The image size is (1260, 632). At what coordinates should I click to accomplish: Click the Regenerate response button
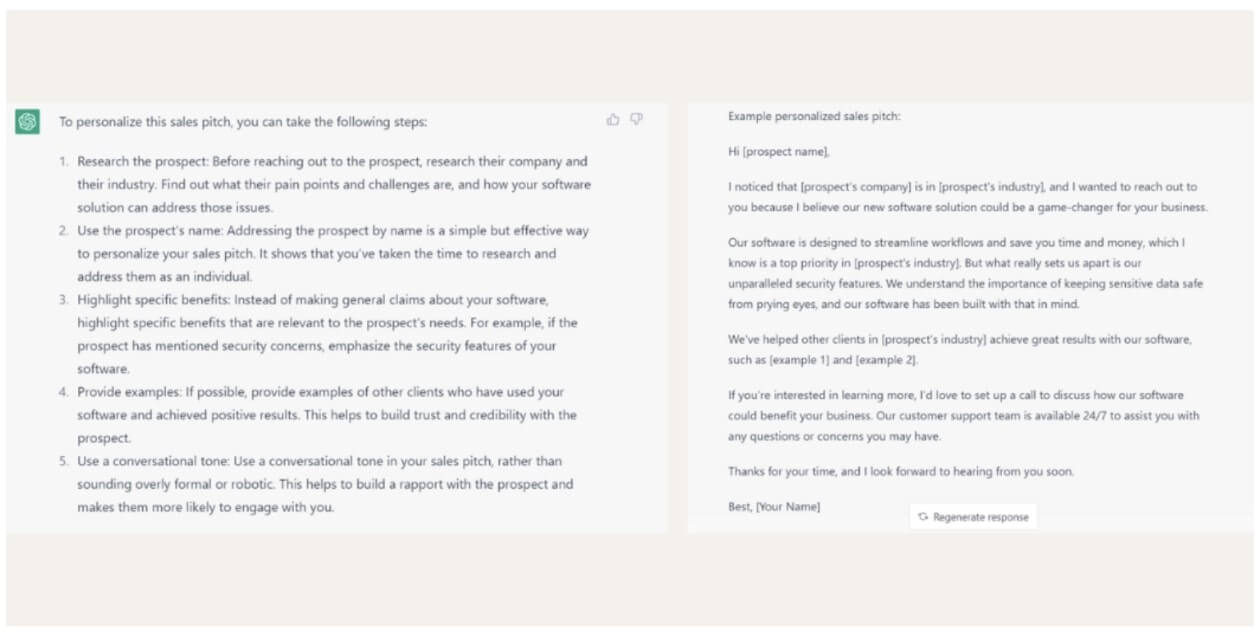pyautogui.click(x=972, y=518)
